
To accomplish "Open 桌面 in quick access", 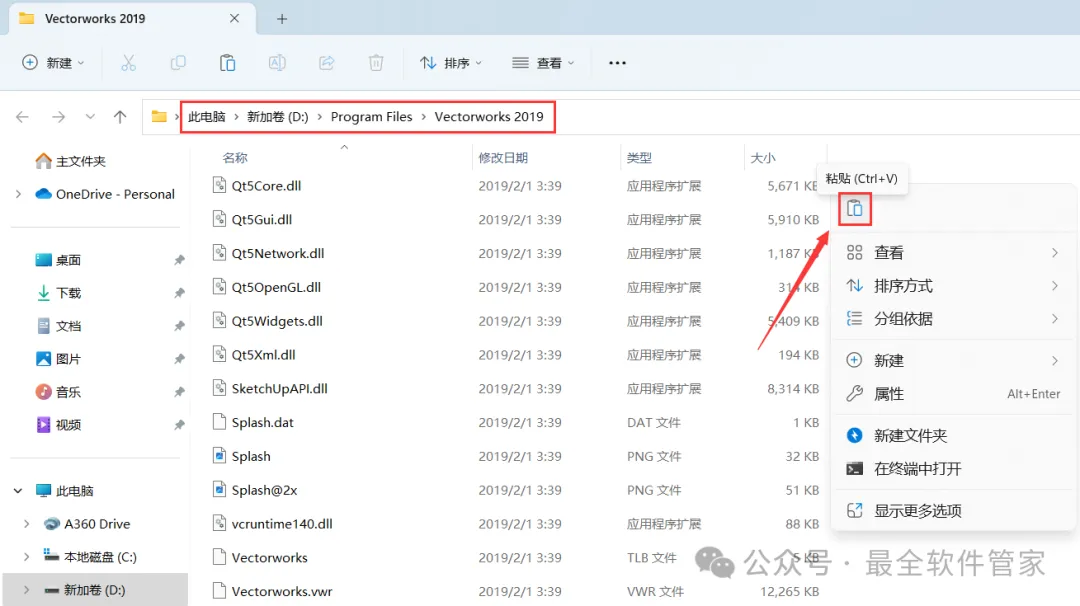I will (x=58, y=260).
